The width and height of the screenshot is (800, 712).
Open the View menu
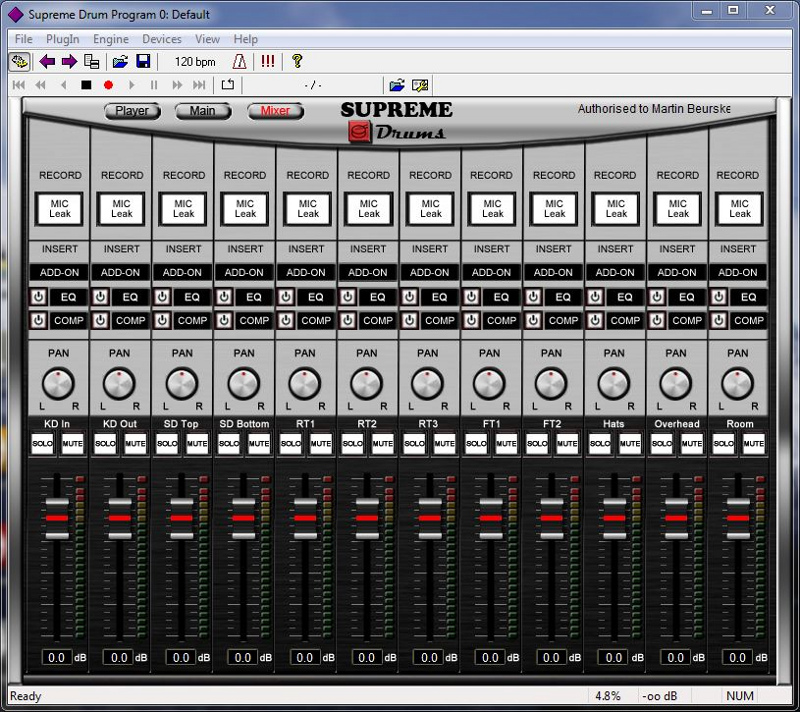tap(207, 39)
